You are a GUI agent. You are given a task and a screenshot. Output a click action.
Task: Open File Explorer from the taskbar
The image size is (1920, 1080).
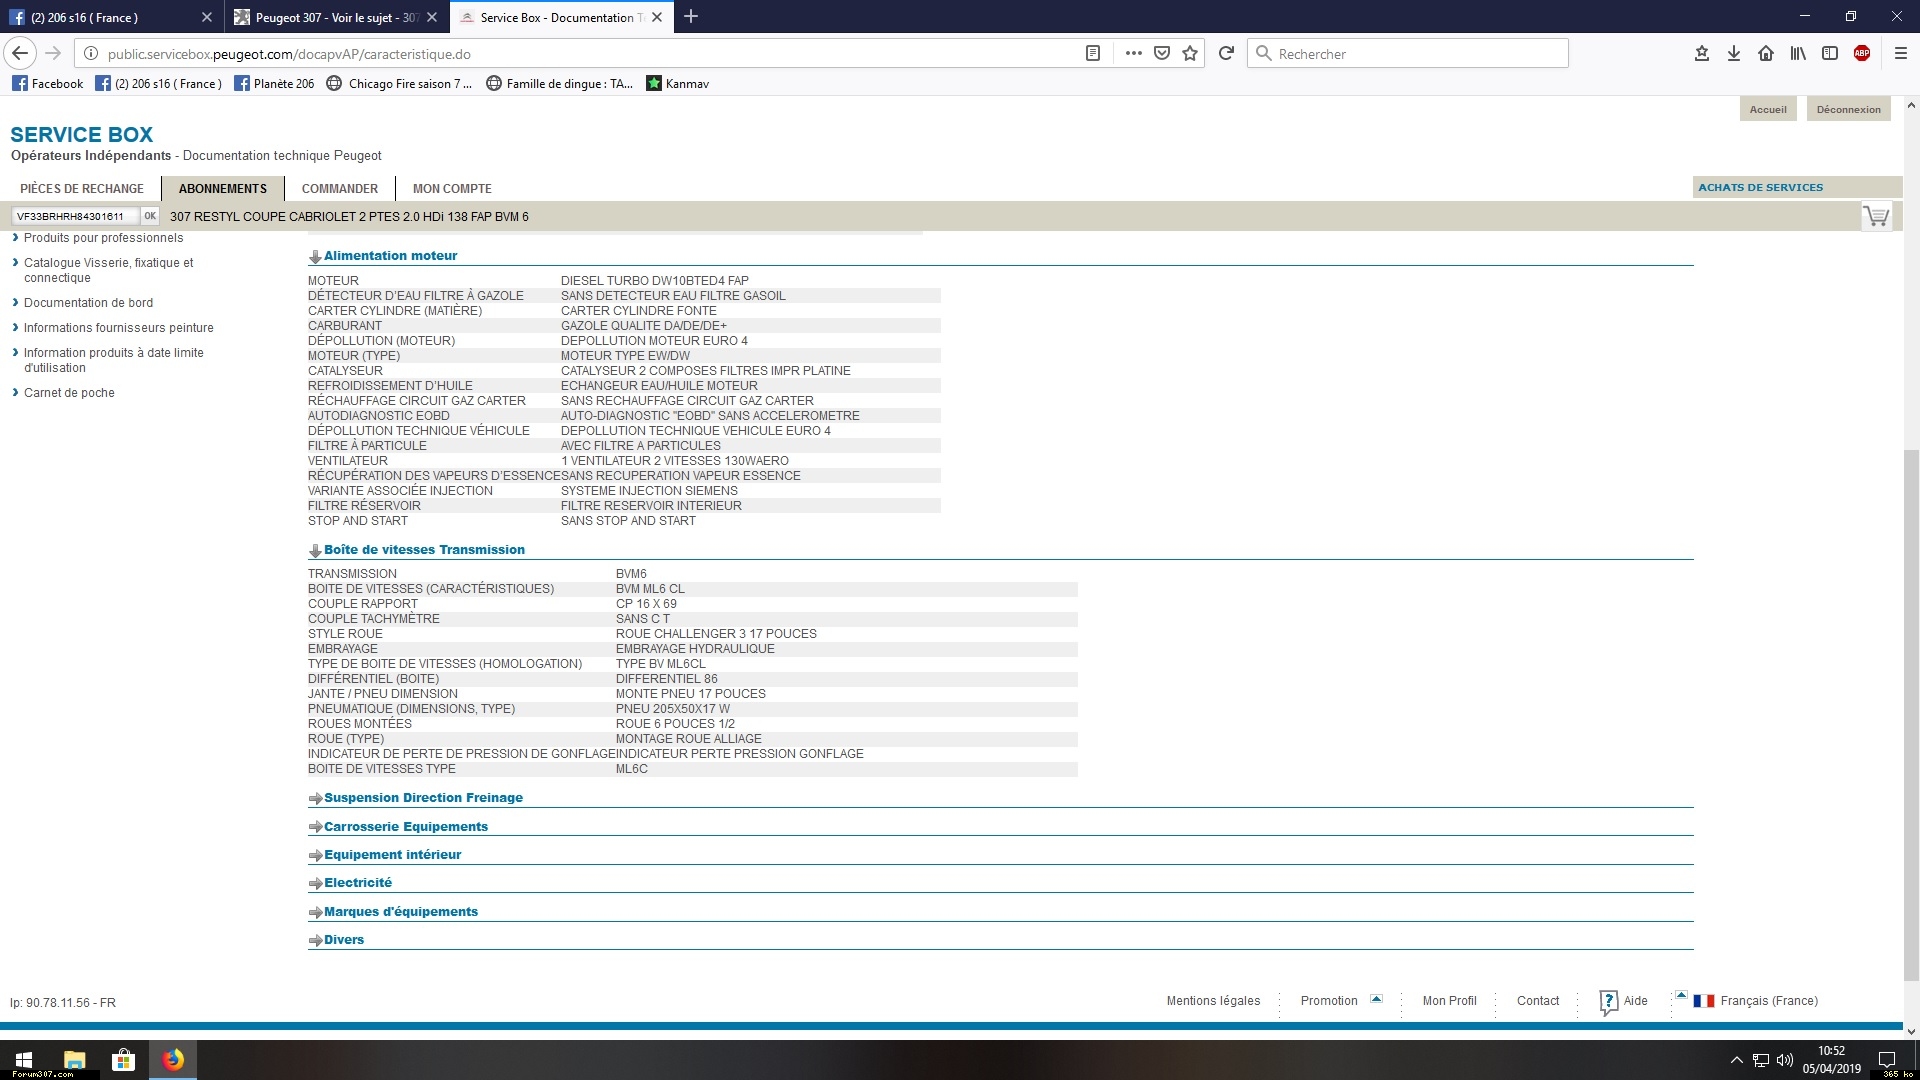click(x=75, y=1060)
